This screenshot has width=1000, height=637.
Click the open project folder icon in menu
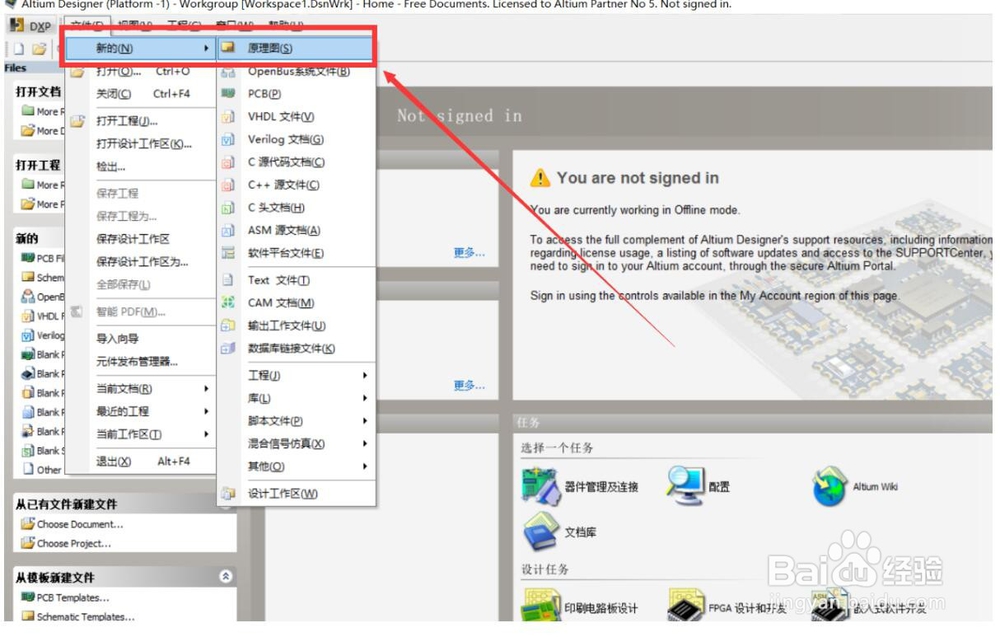pyautogui.click(x=77, y=121)
